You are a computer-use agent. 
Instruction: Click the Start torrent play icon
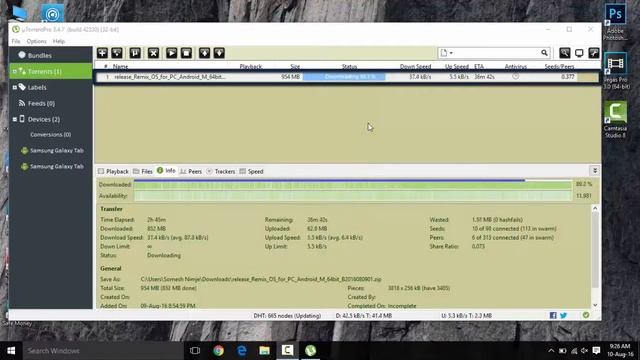click(x=171, y=53)
